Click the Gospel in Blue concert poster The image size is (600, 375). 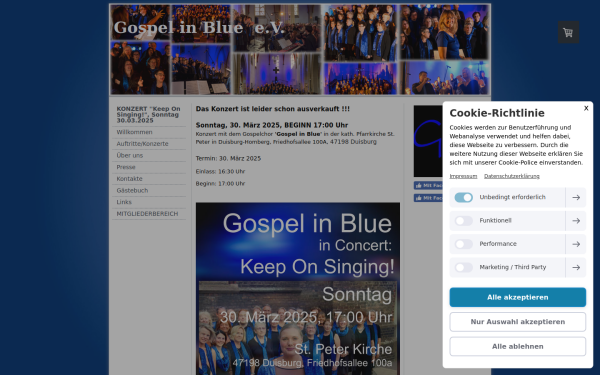tap(298, 289)
